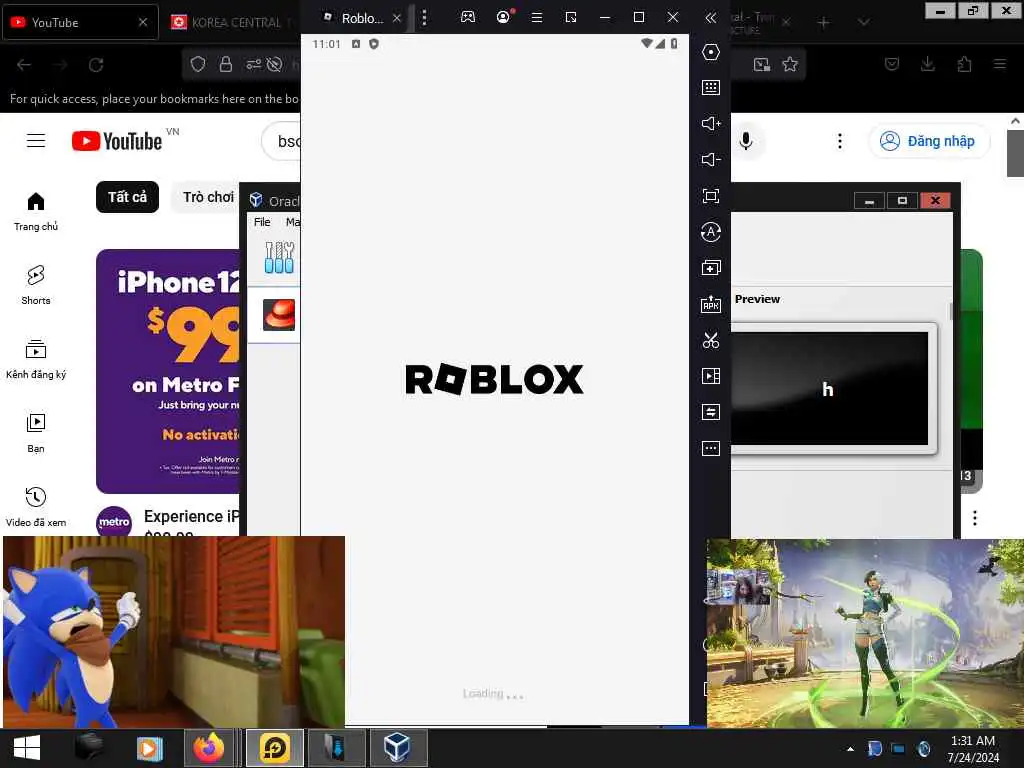Open the synchronizer icon in emulator sidebar

coord(711,412)
